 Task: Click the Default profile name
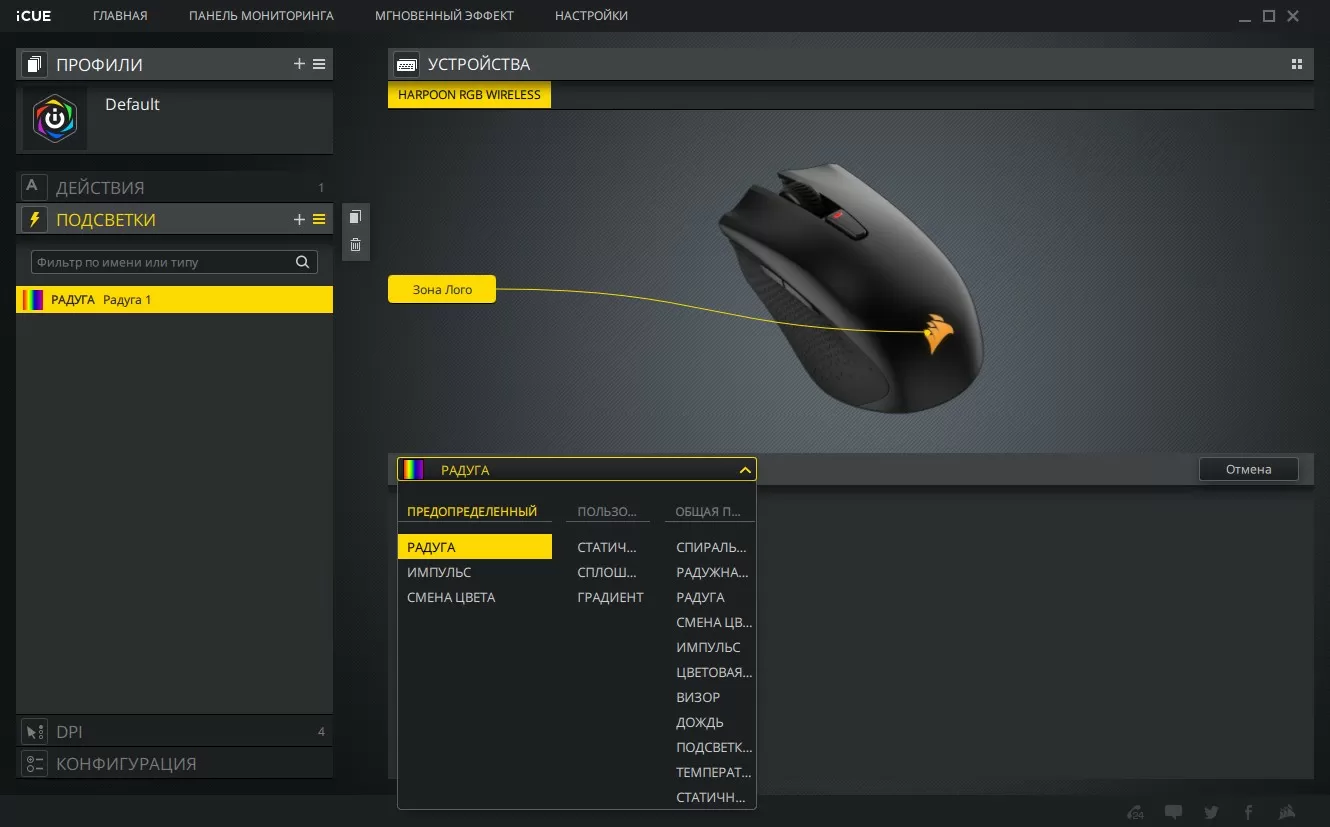point(132,104)
